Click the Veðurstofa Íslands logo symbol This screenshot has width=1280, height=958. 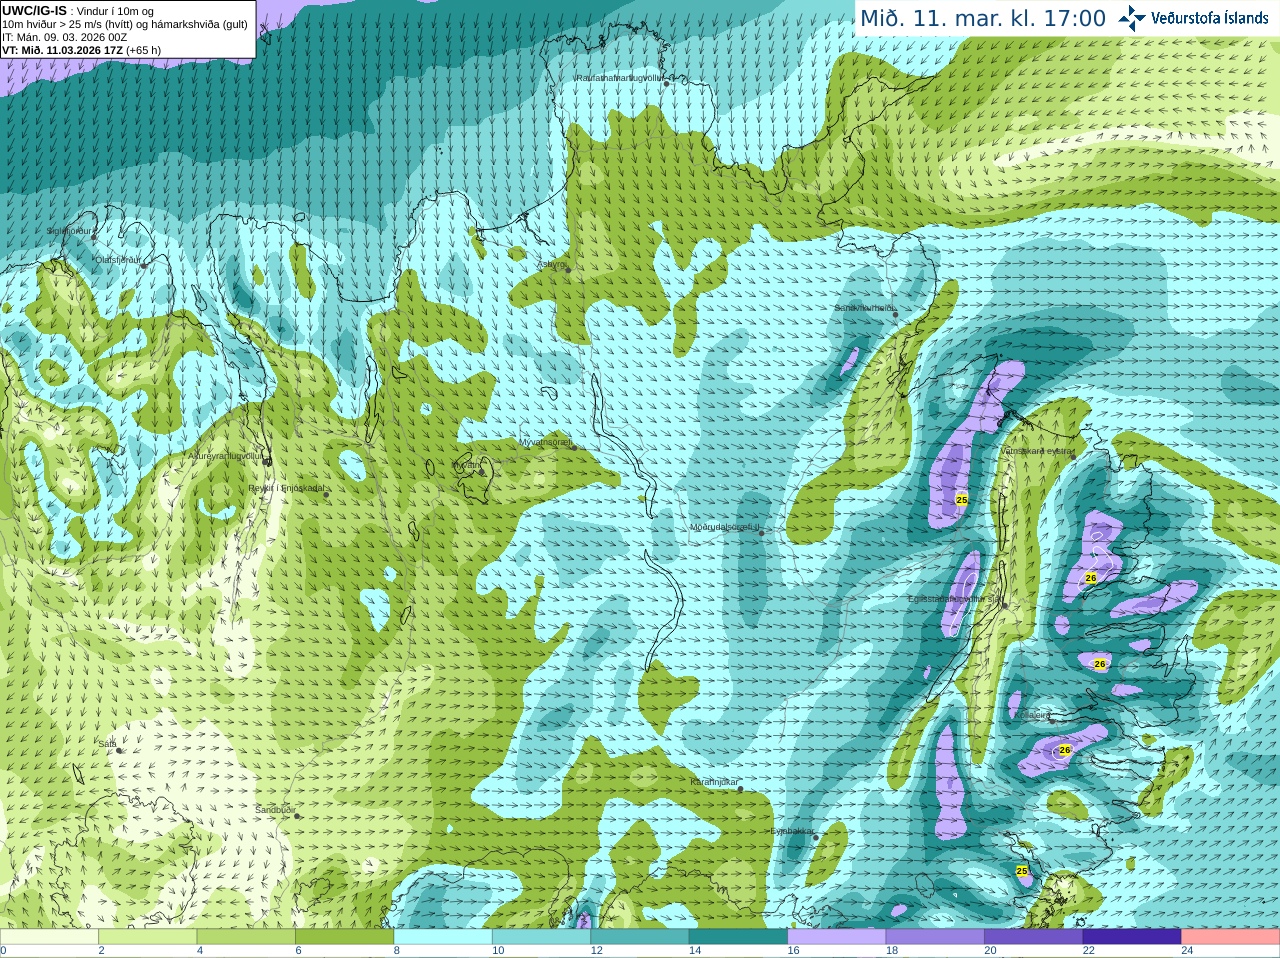(x=1131, y=18)
